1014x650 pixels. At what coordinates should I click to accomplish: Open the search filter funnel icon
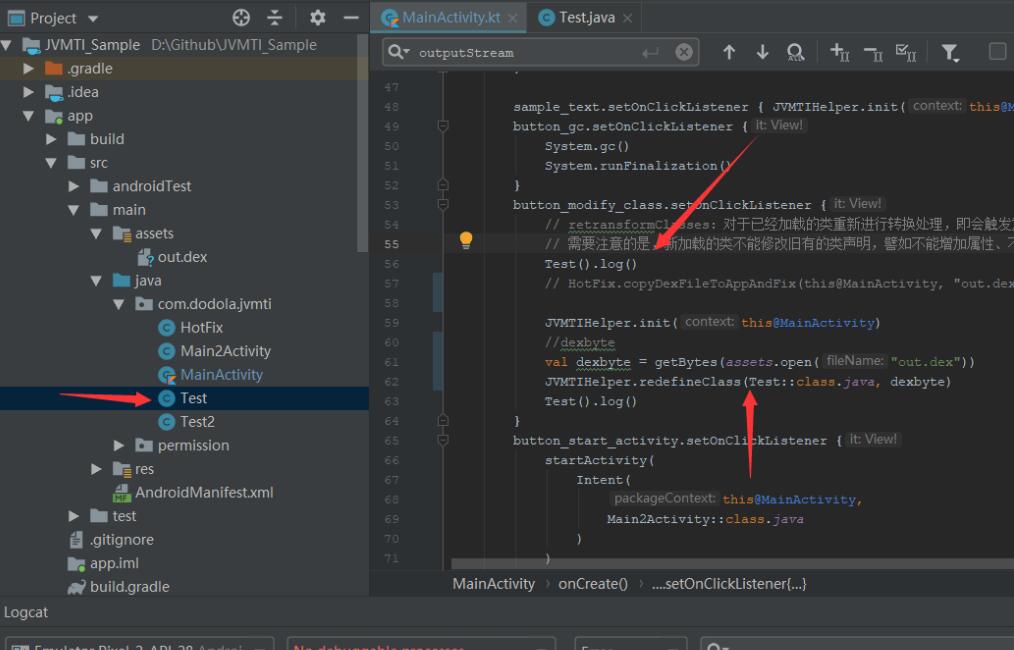(950, 52)
